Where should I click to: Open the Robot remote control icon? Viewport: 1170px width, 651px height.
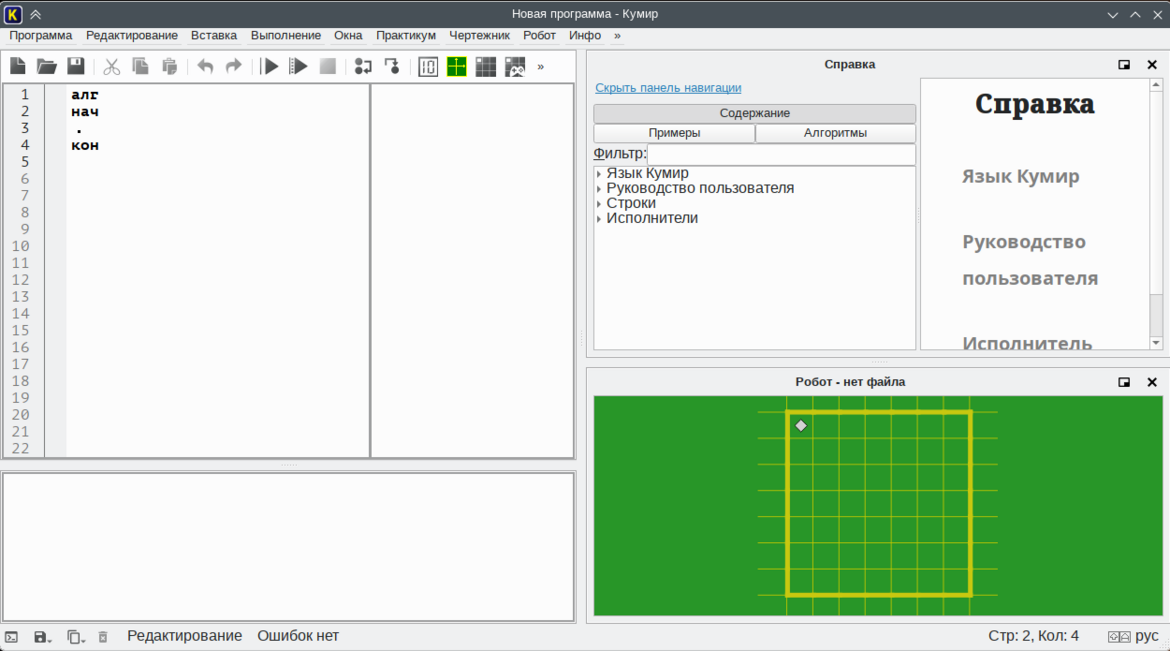(x=515, y=66)
